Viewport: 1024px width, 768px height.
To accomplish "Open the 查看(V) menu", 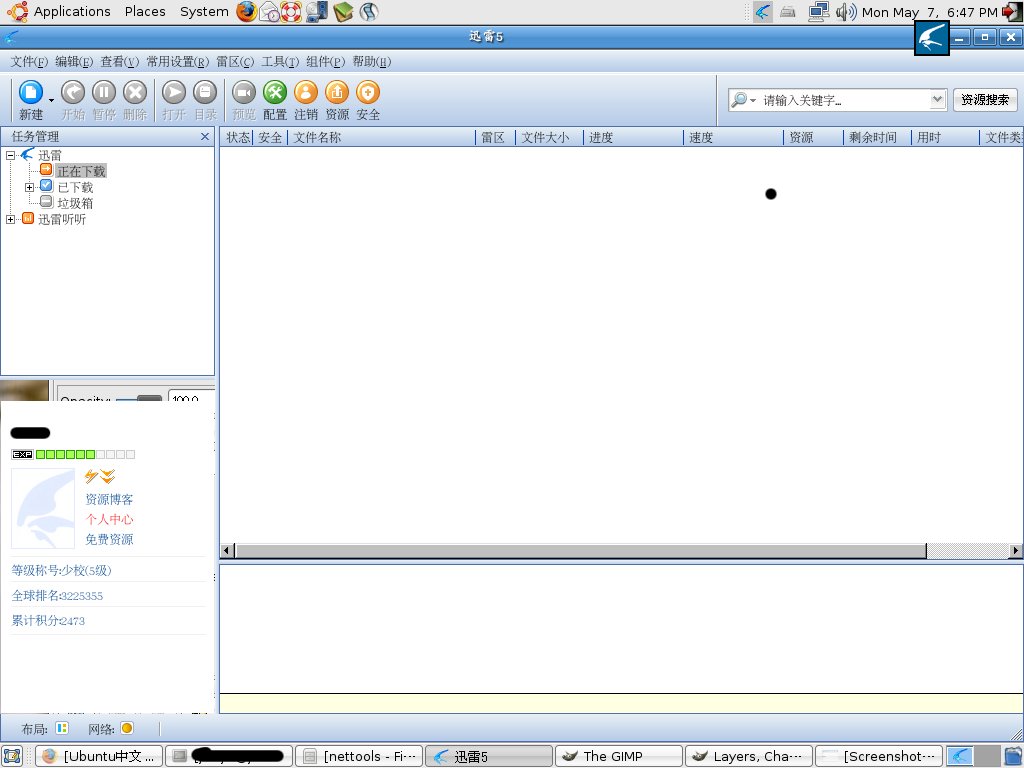I will [120, 61].
